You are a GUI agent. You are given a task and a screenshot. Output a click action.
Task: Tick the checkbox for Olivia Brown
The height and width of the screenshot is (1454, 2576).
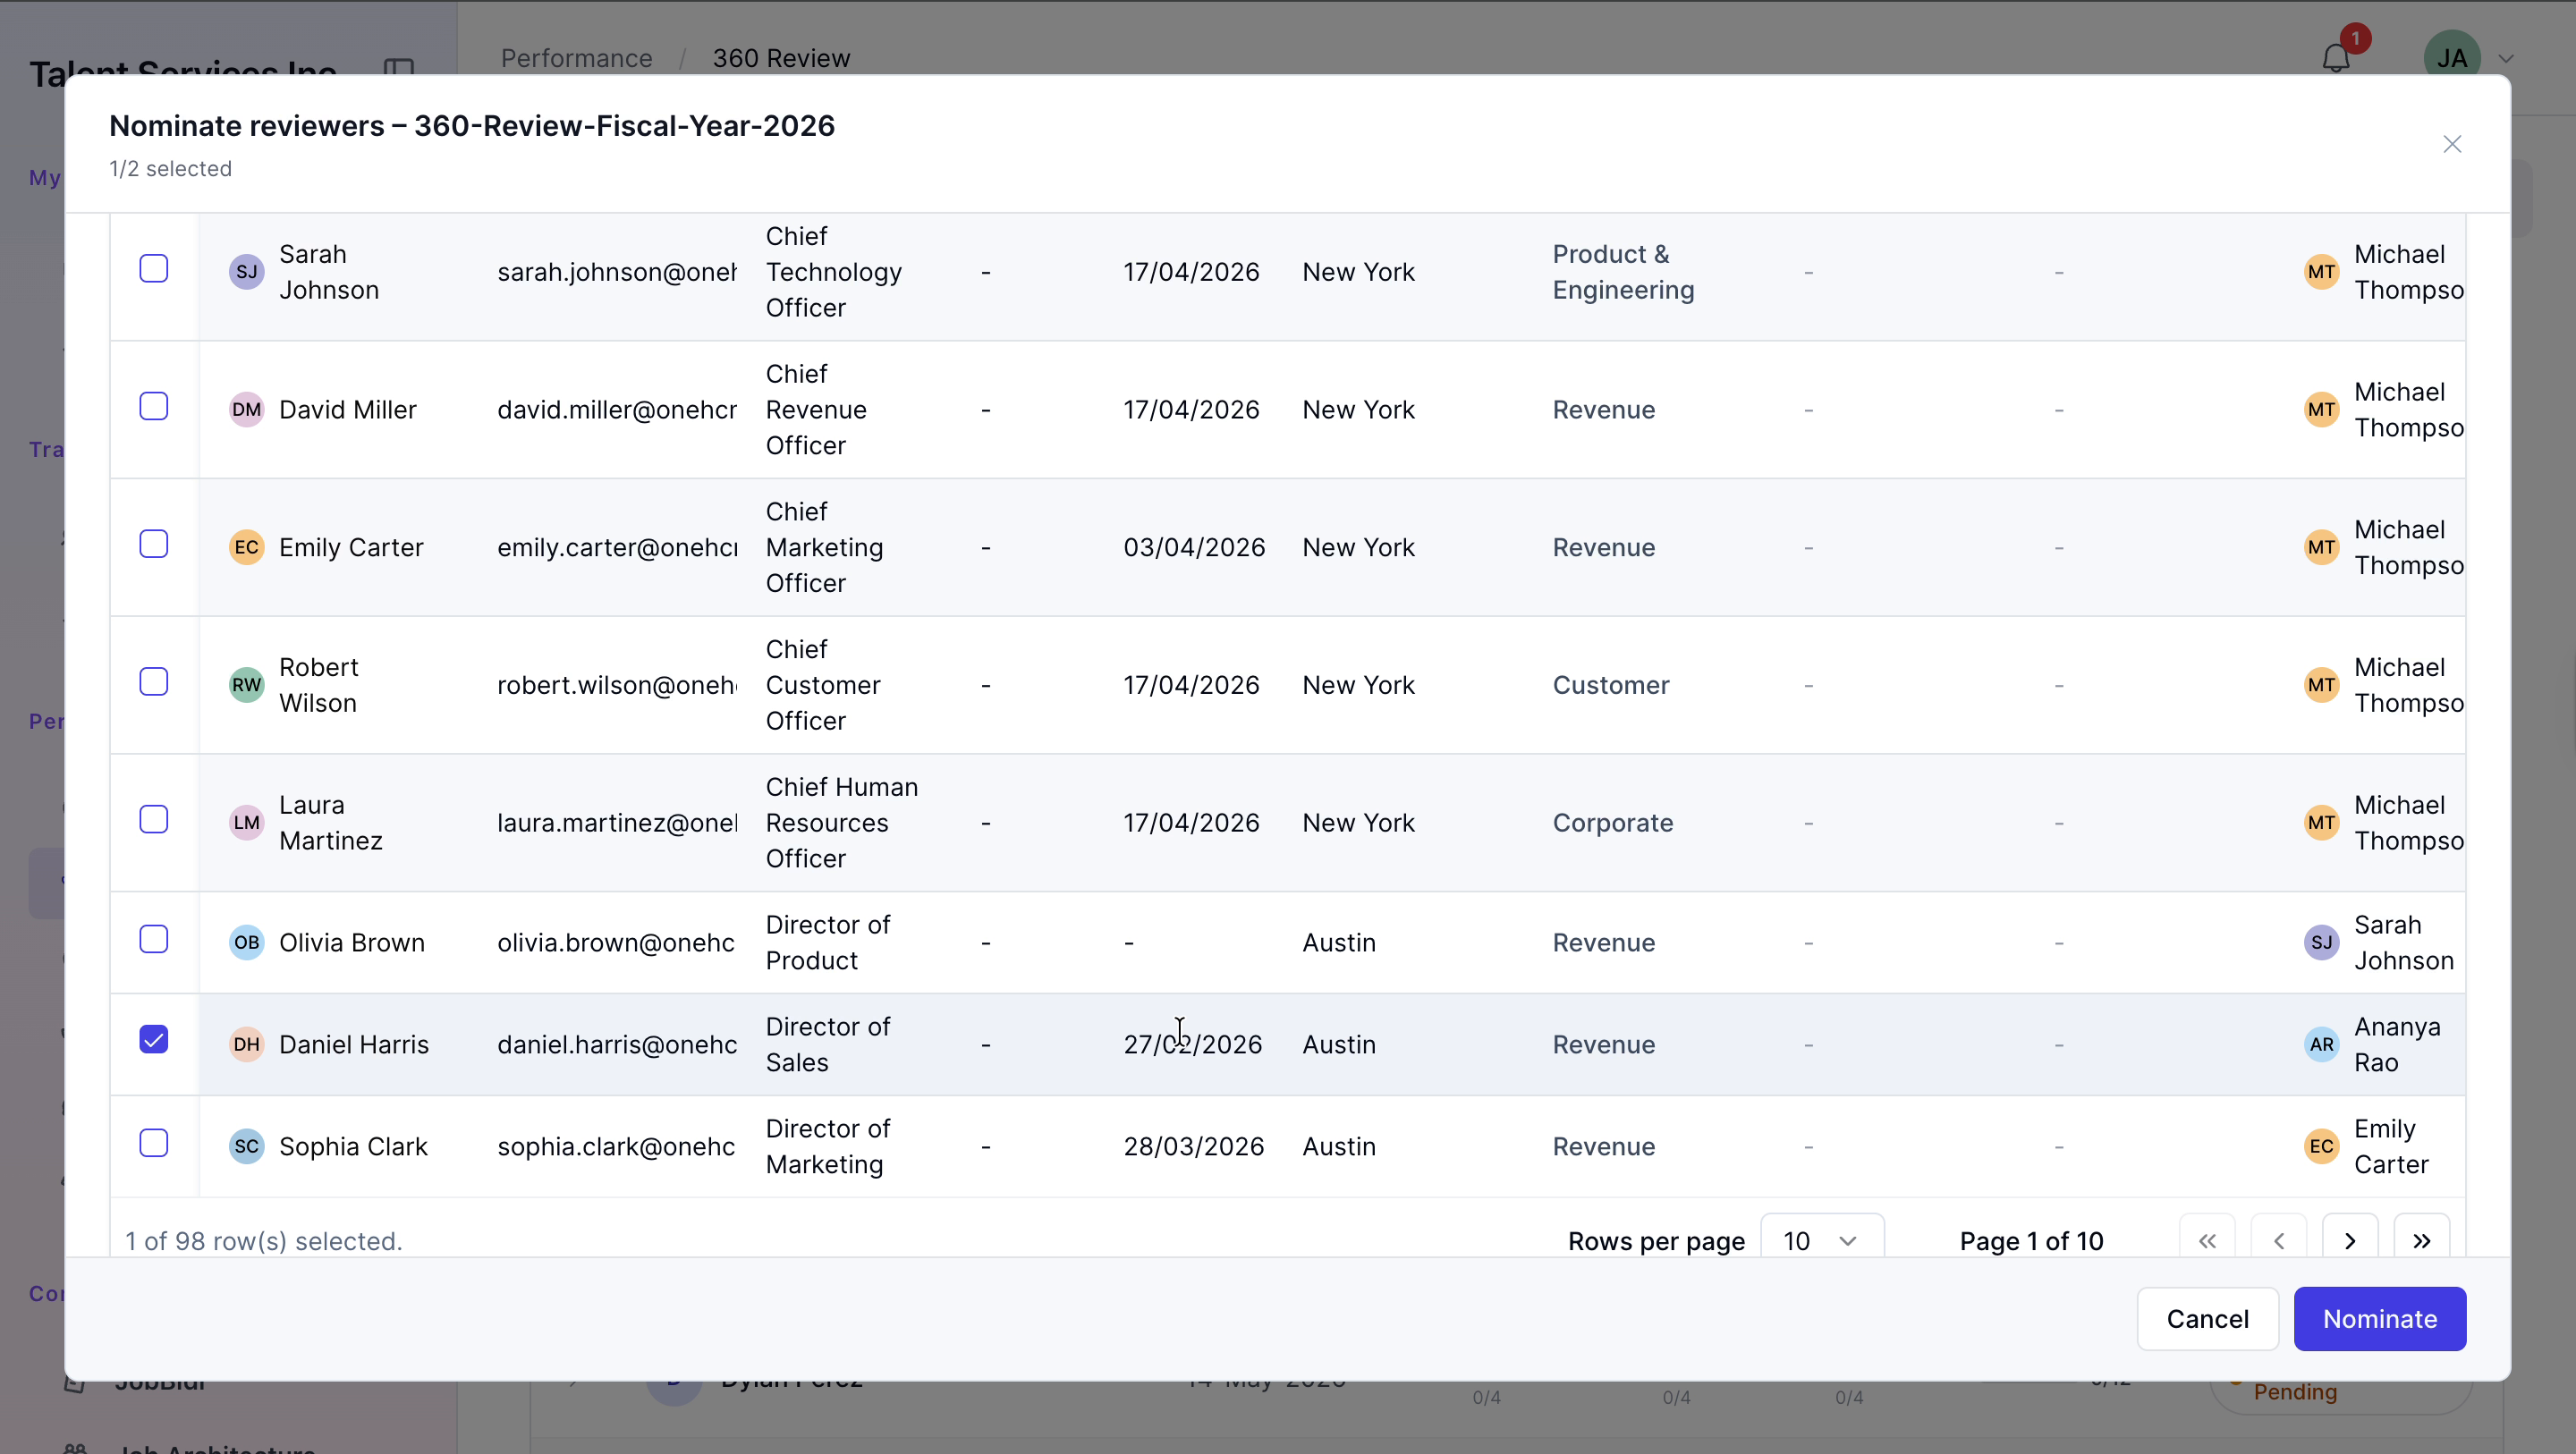(153, 939)
